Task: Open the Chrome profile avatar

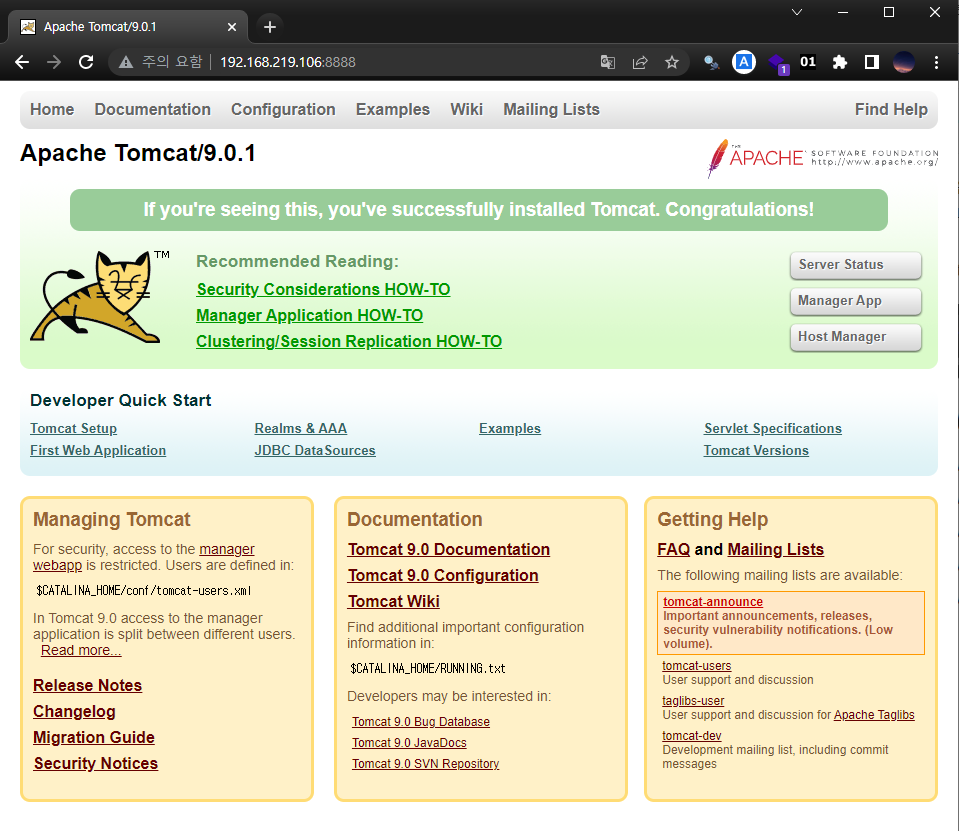Action: (x=903, y=62)
